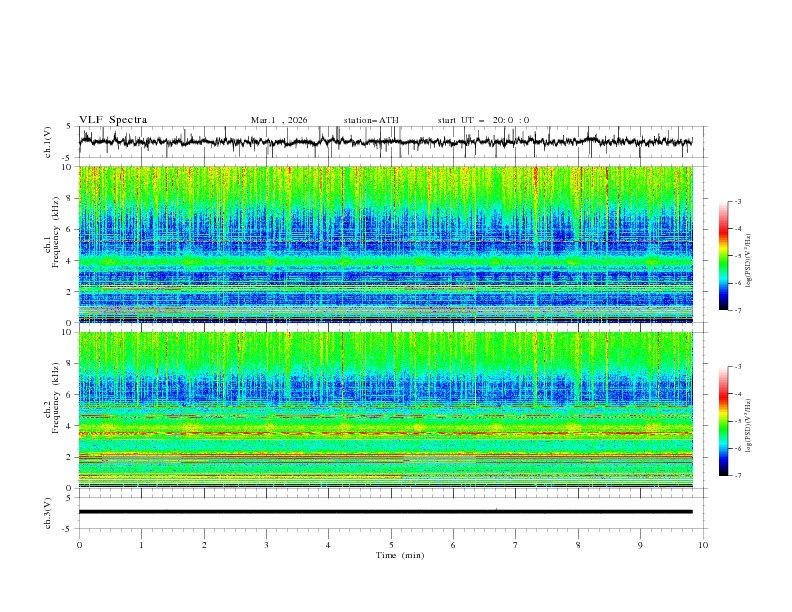Click the ch.1 spectrogram color bar
This screenshot has width=792, height=612.
(723, 256)
